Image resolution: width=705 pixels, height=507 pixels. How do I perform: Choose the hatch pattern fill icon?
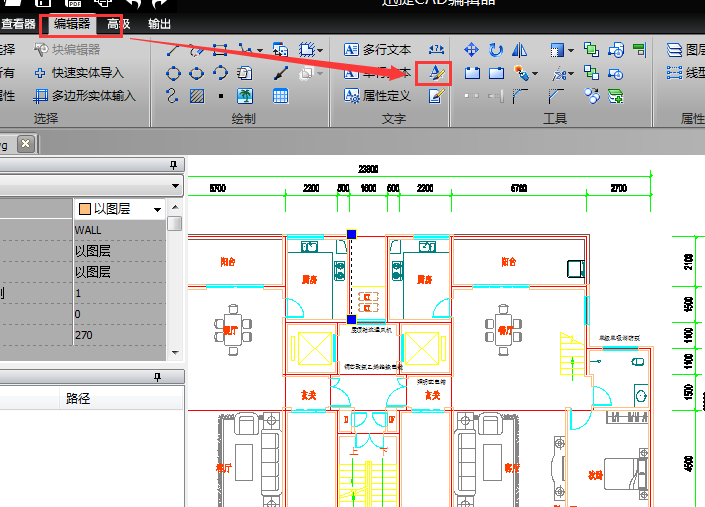(x=197, y=96)
